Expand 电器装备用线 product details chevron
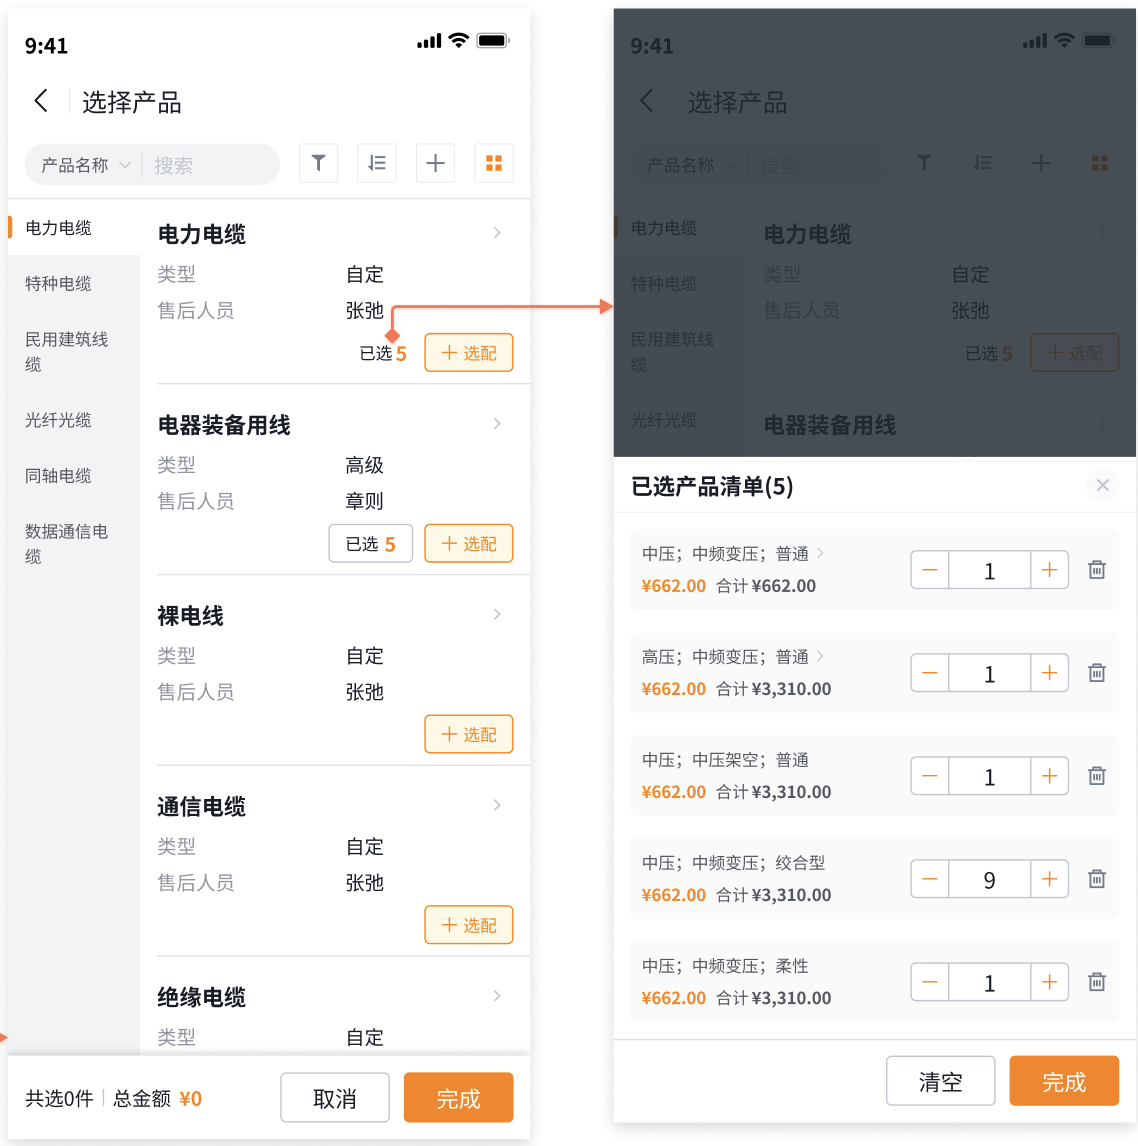The width and height of the screenshot is (1138, 1146). coord(497,424)
